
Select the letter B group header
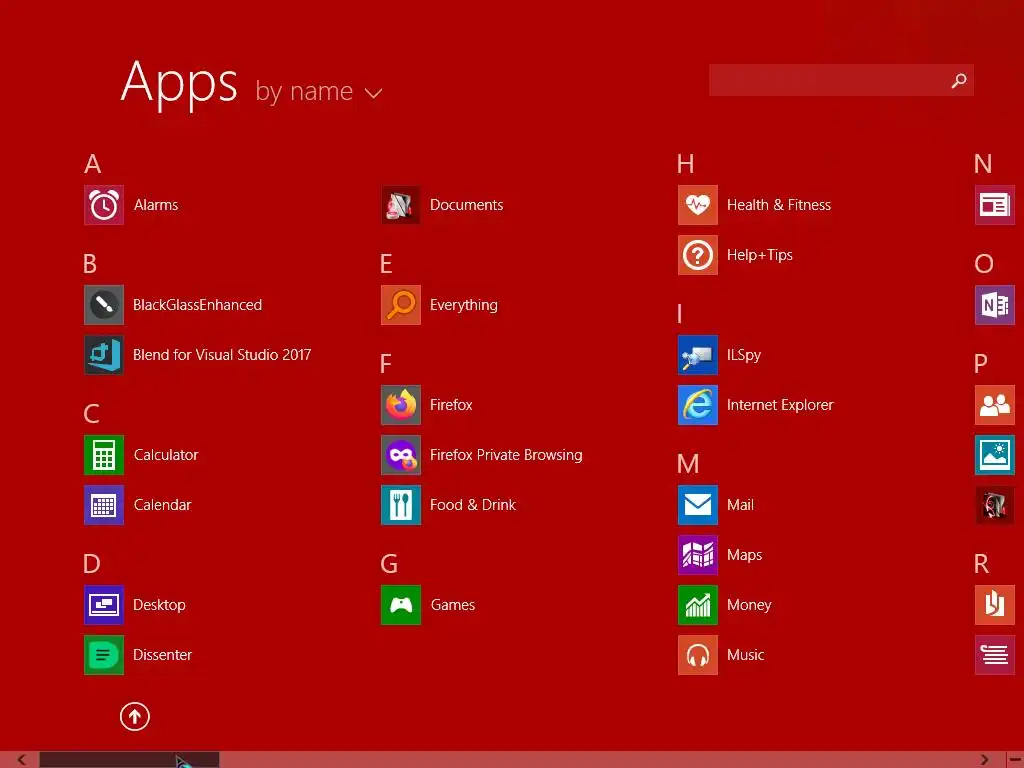[x=90, y=264]
